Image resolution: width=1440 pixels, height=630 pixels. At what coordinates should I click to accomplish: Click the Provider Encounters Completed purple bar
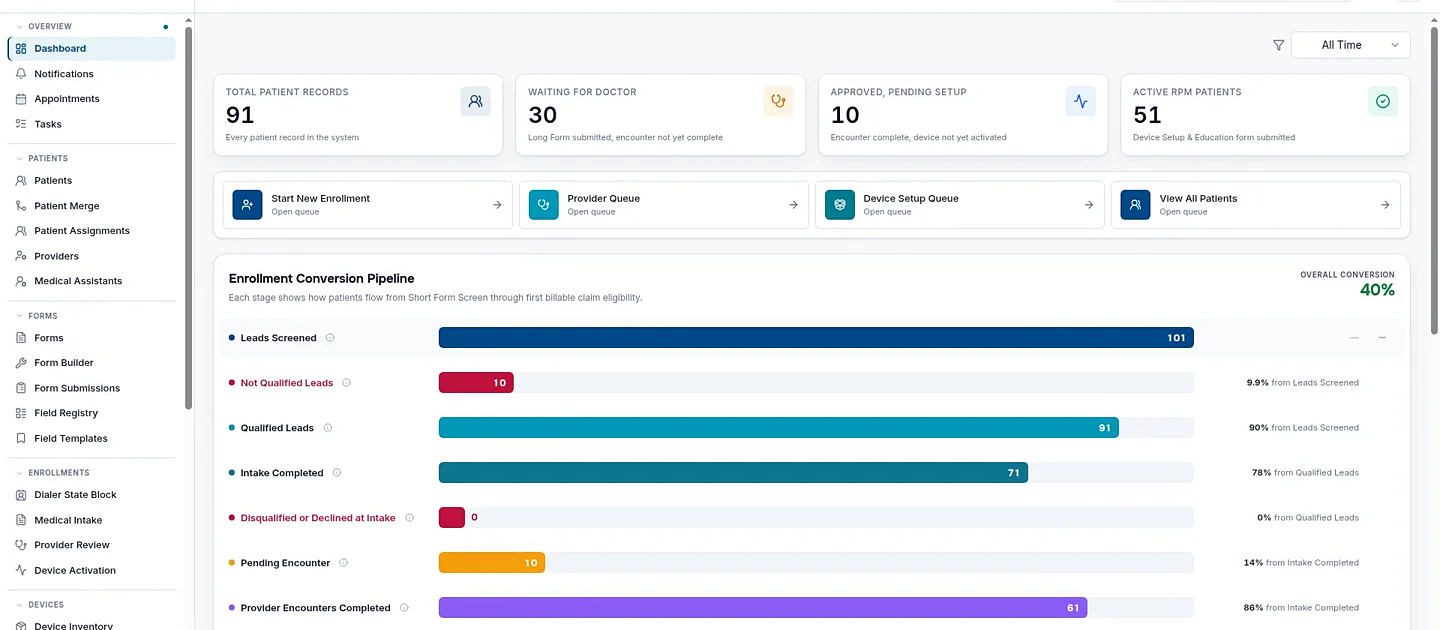pos(763,608)
